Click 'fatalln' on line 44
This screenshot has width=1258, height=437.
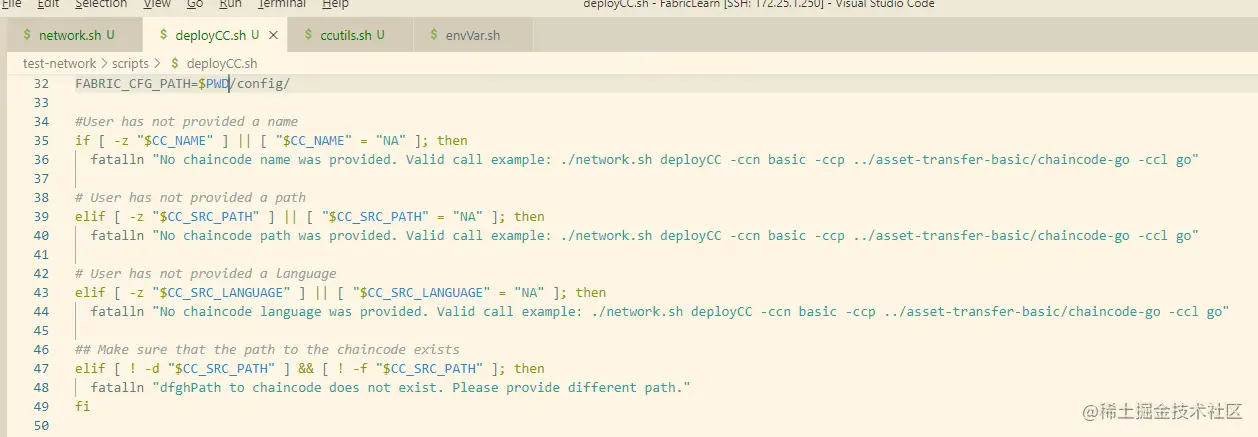point(117,311)
